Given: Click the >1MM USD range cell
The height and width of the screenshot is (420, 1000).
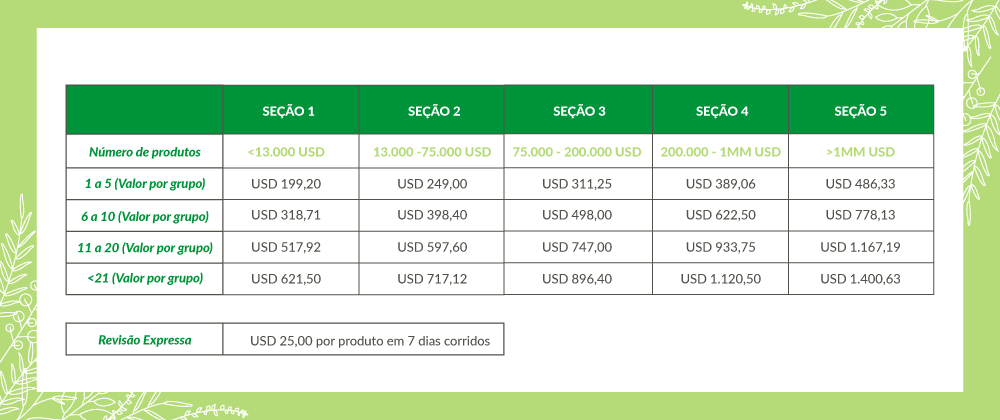Looking at the screenshot, I should 860,152.
